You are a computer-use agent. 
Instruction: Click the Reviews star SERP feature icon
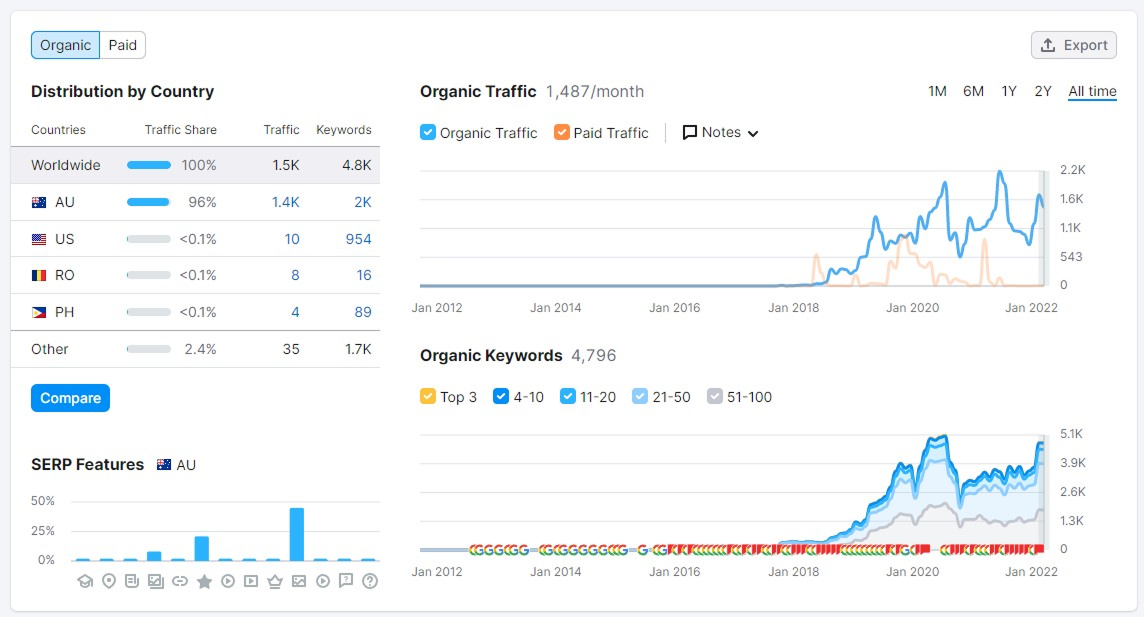204,580
